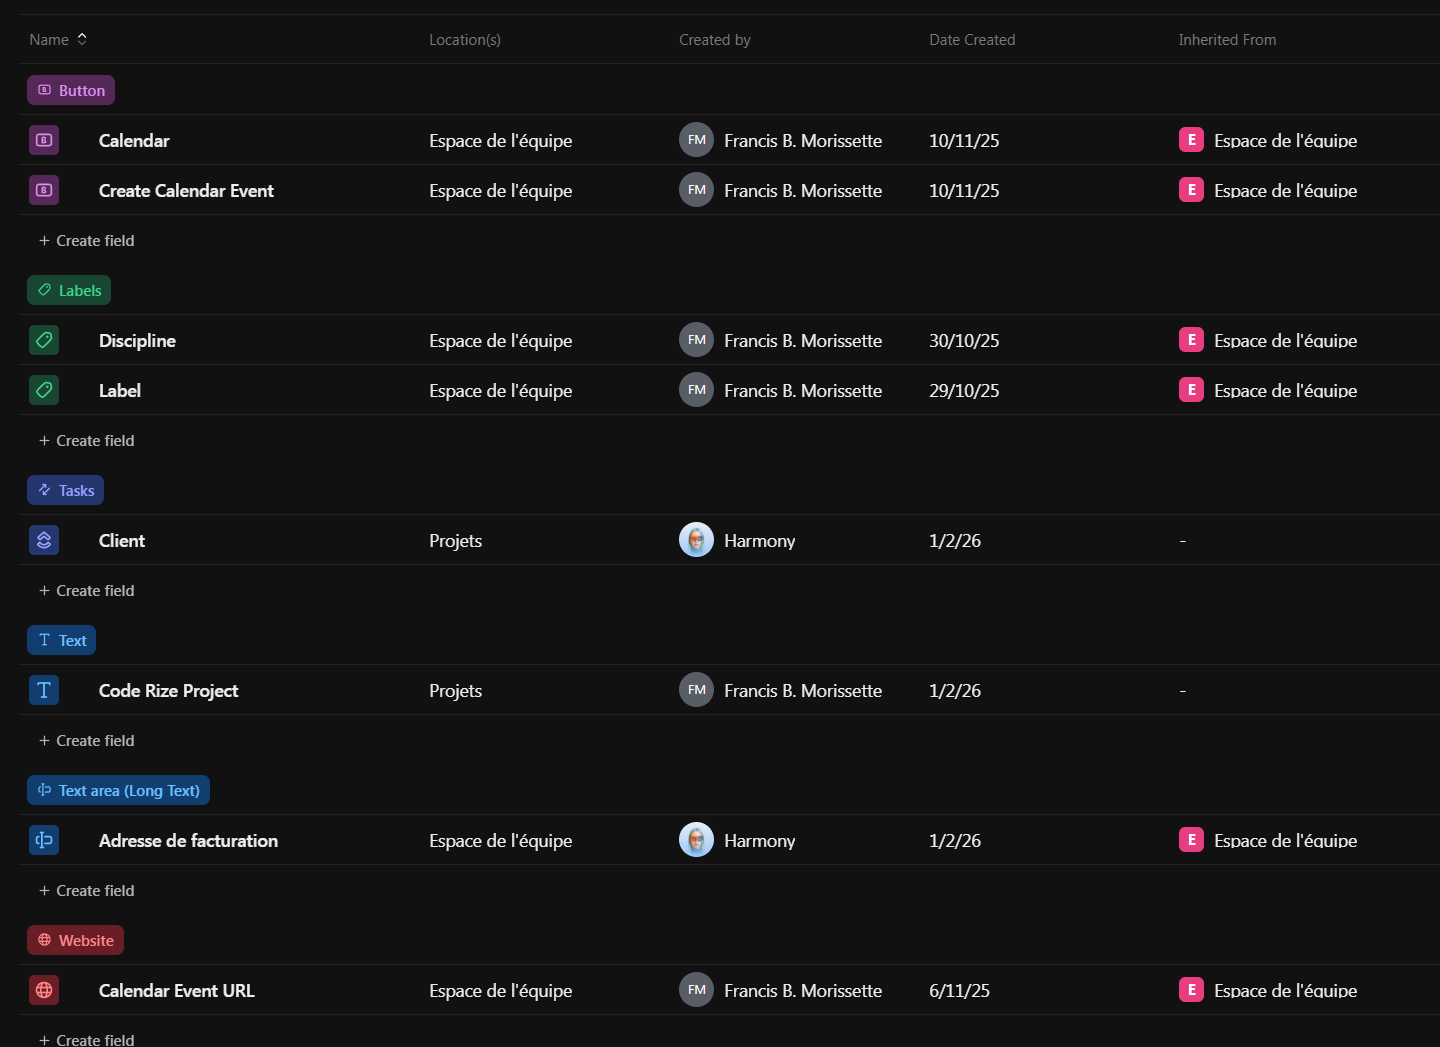
Task: Collapse the Button field group
Action: (71, 90)
